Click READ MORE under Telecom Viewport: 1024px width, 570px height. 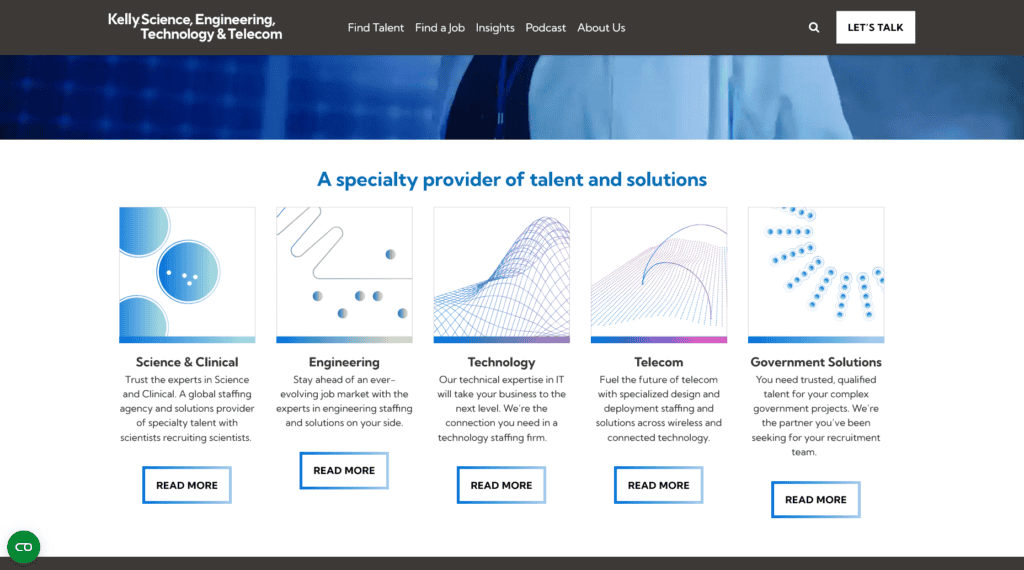pyautogui.click(x=658, y=485)
